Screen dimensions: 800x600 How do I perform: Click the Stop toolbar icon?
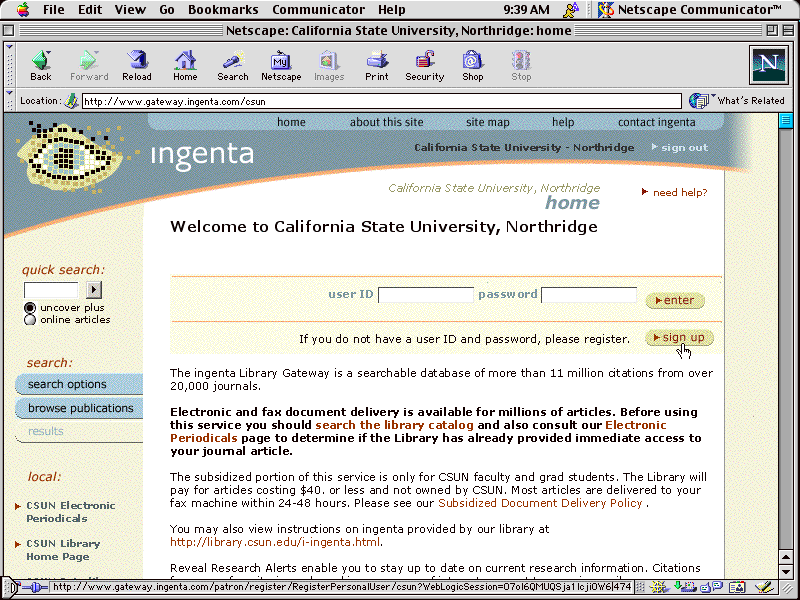pyautogui.click(x=521, y=66)
